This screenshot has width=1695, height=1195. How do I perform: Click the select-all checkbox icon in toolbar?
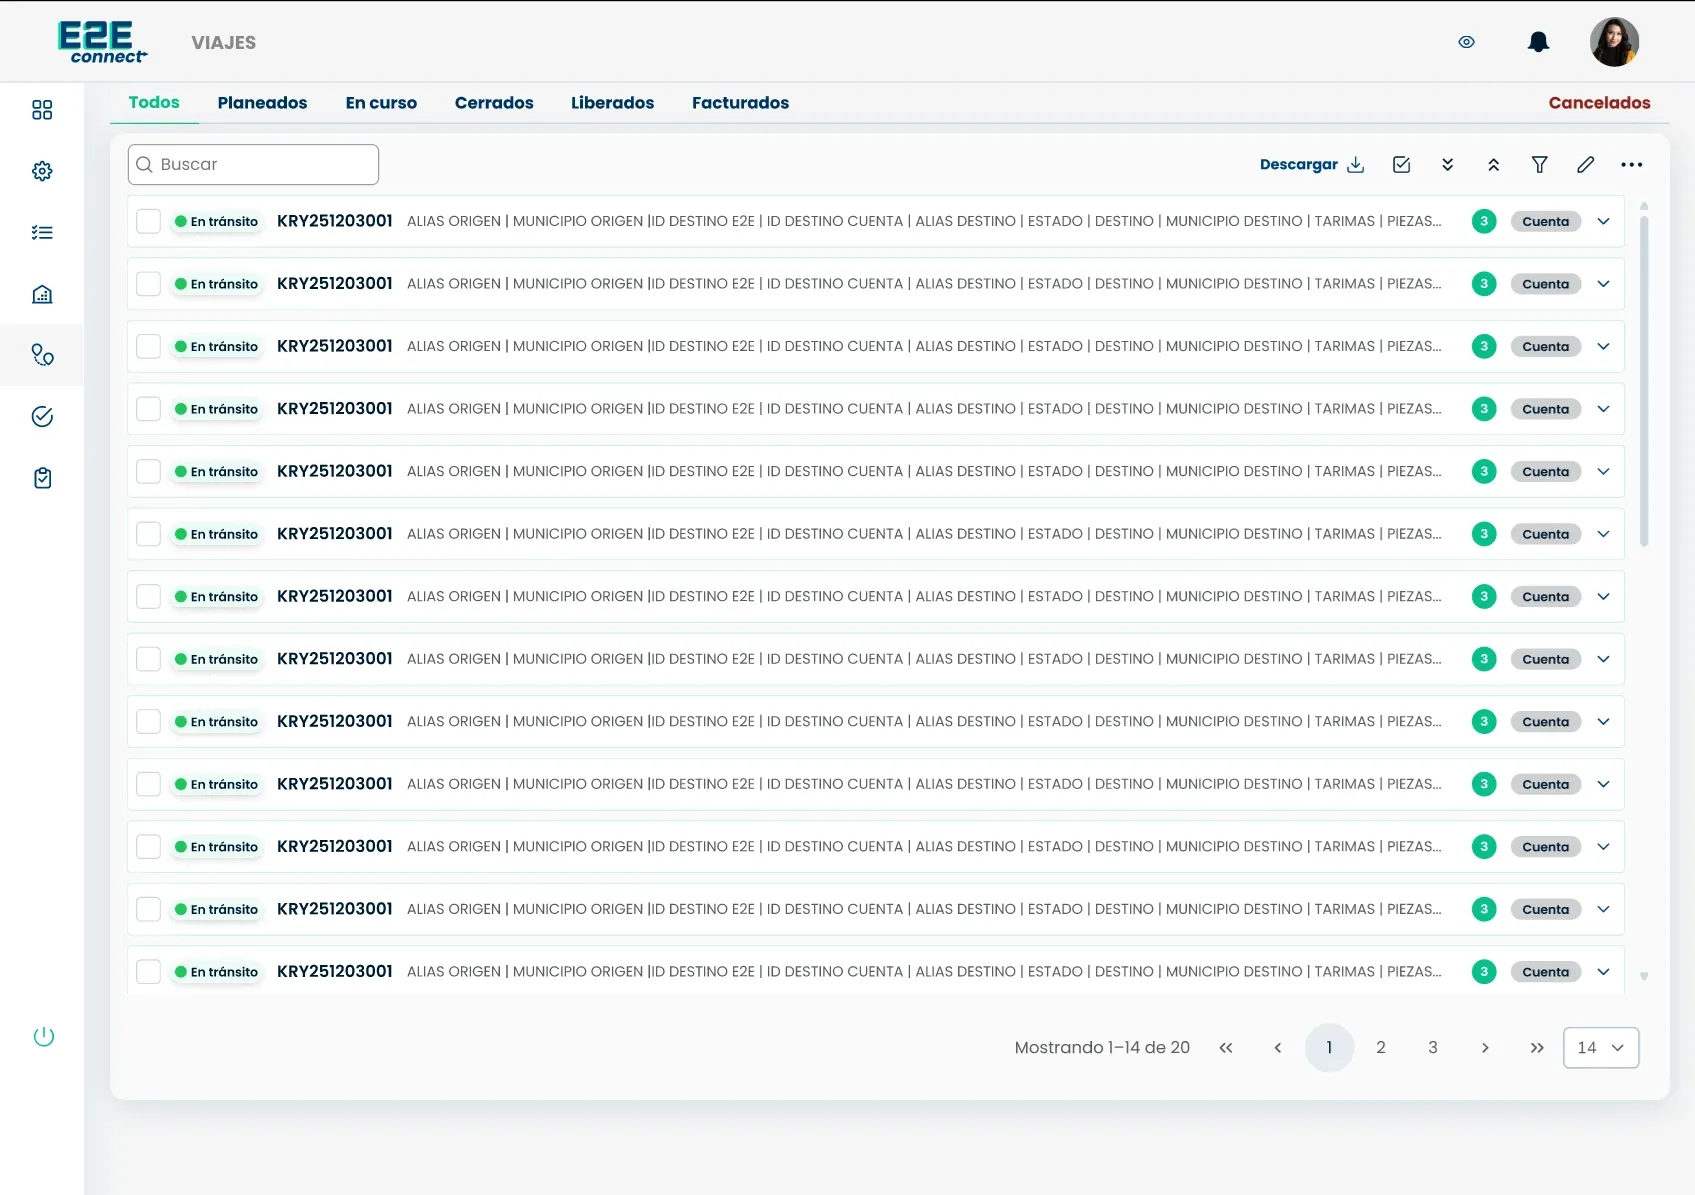pyautogui.click(x=1402, y=165)
